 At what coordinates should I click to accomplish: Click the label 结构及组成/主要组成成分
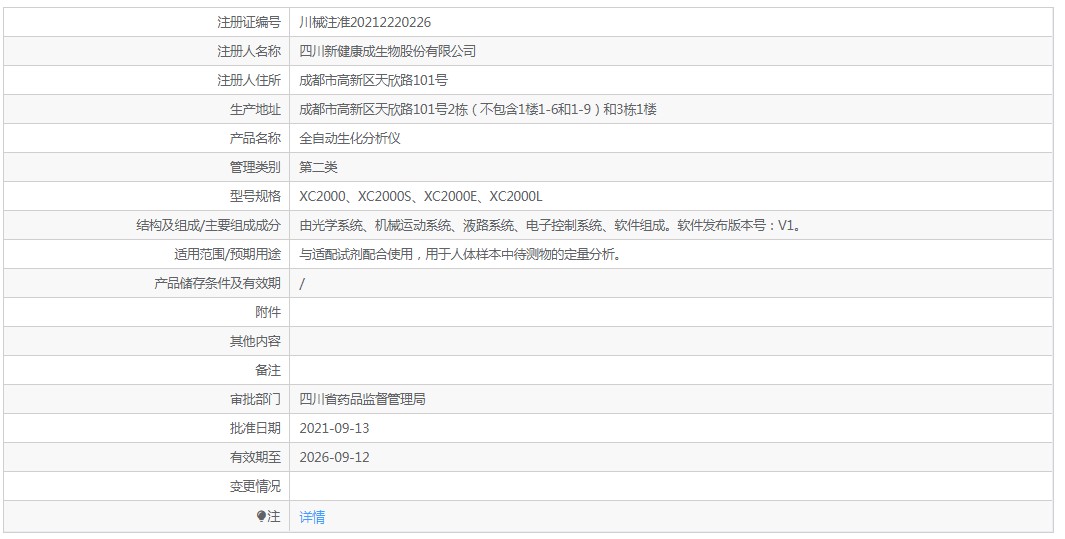[x=208, y=226]
